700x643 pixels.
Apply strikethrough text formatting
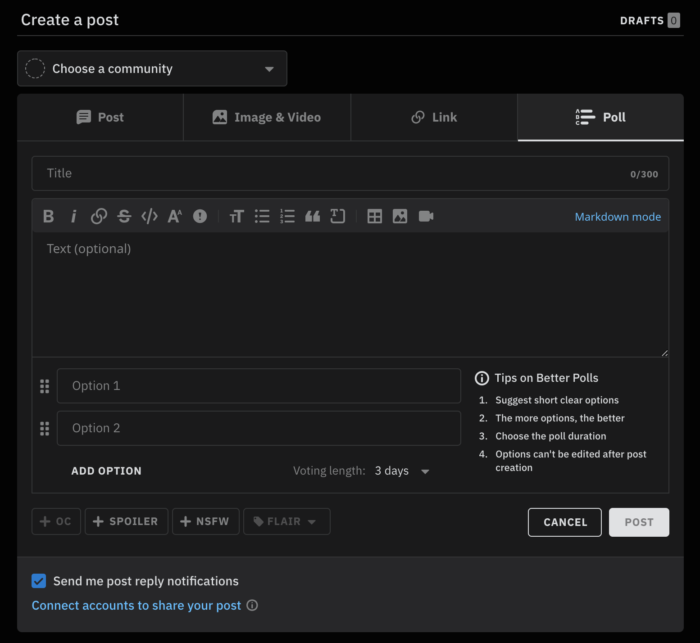(x=124, y=216)
